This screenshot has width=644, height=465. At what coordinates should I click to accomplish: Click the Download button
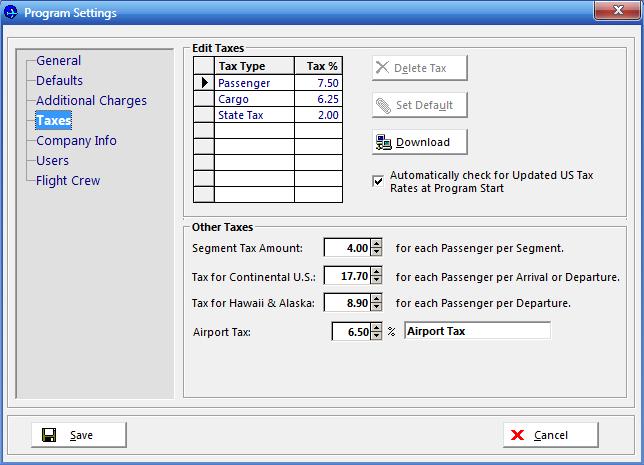[420, 142]
